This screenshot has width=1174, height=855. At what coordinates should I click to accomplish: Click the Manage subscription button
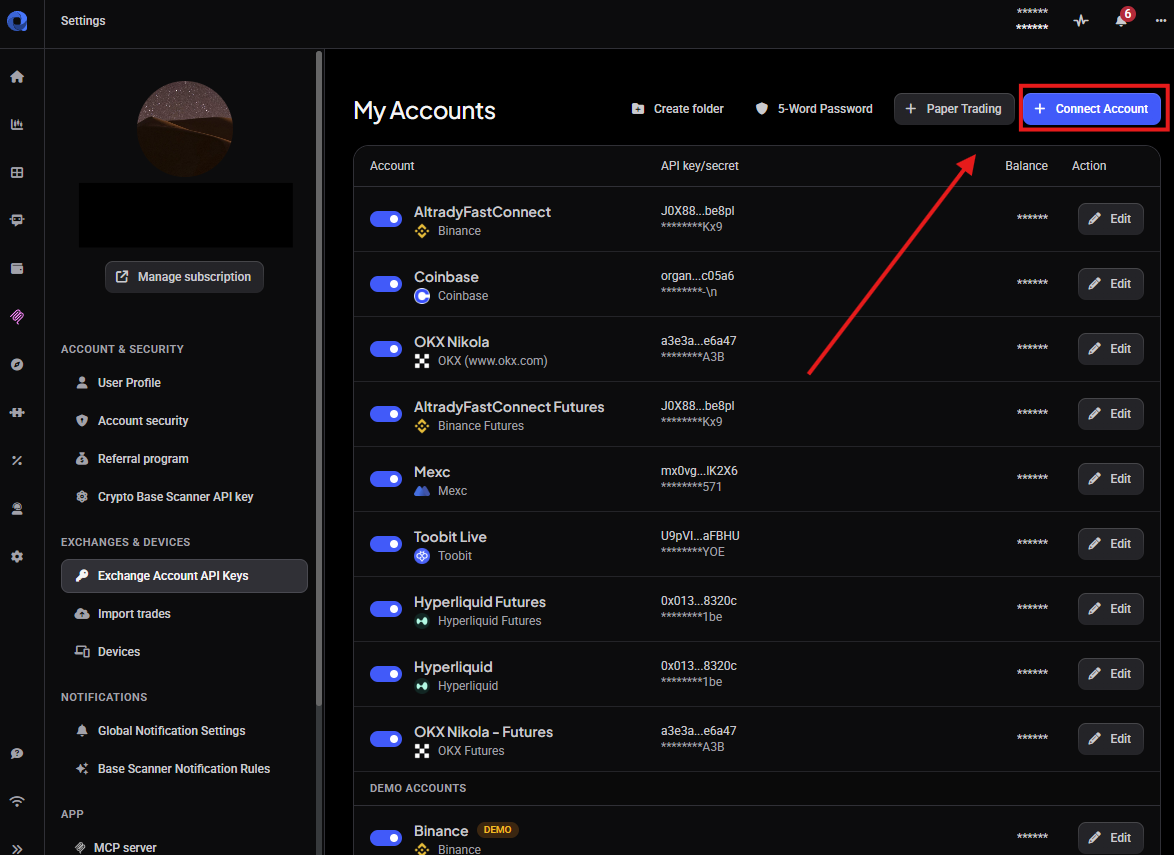click(x=184, y=277)
